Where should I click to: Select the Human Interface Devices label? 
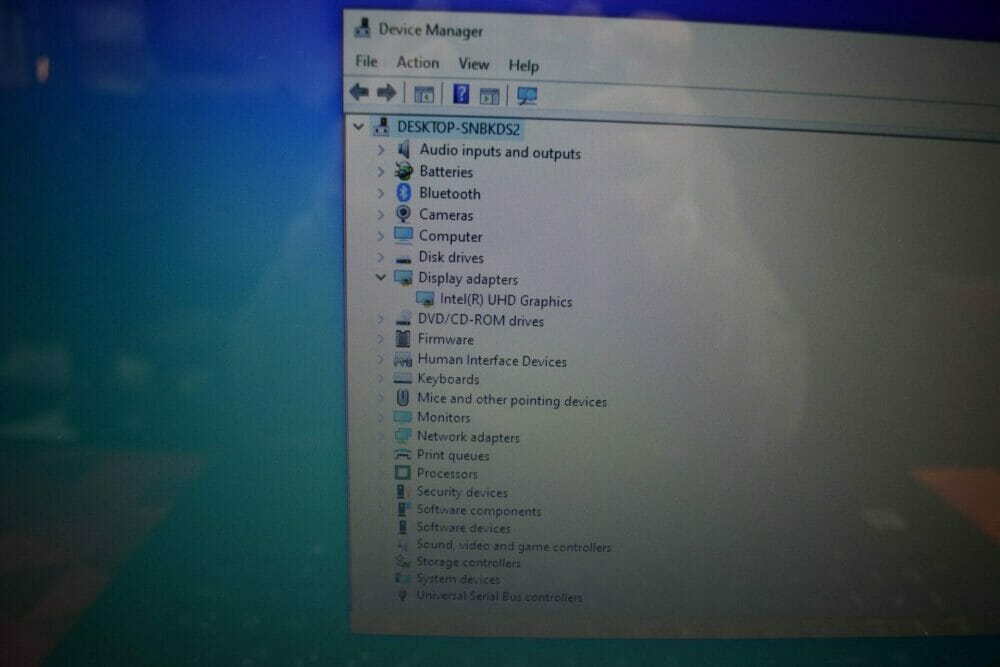tap(492, 360)
